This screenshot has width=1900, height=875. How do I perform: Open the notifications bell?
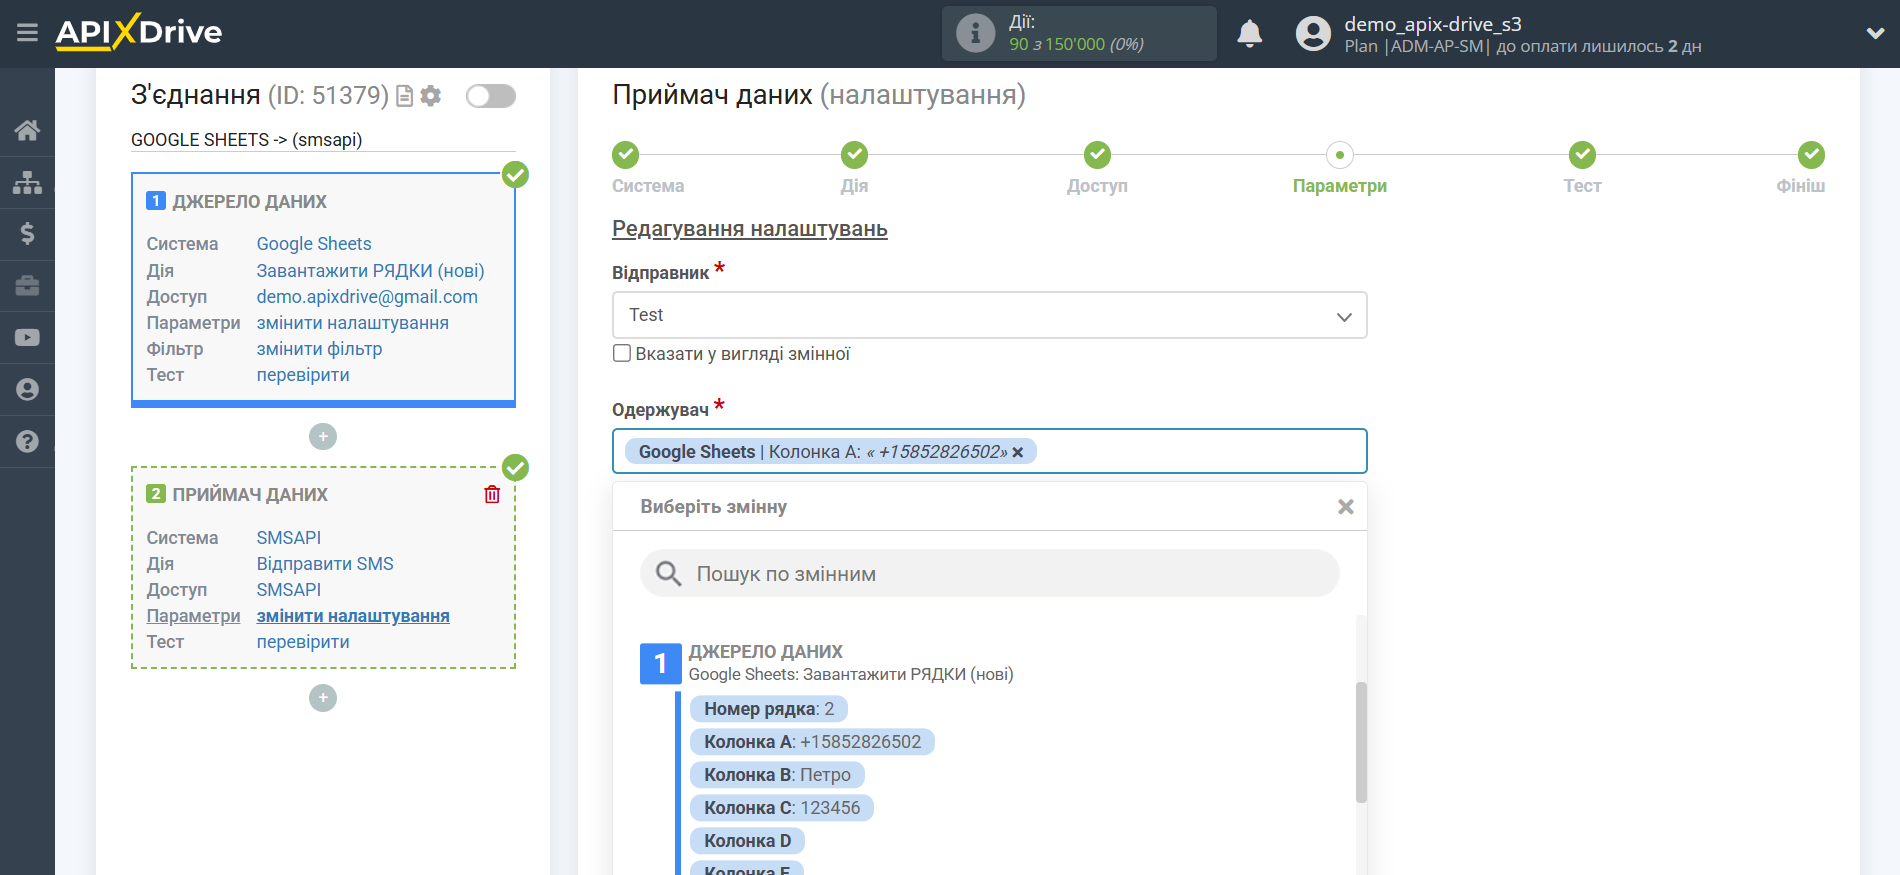tap(1250, 33)
